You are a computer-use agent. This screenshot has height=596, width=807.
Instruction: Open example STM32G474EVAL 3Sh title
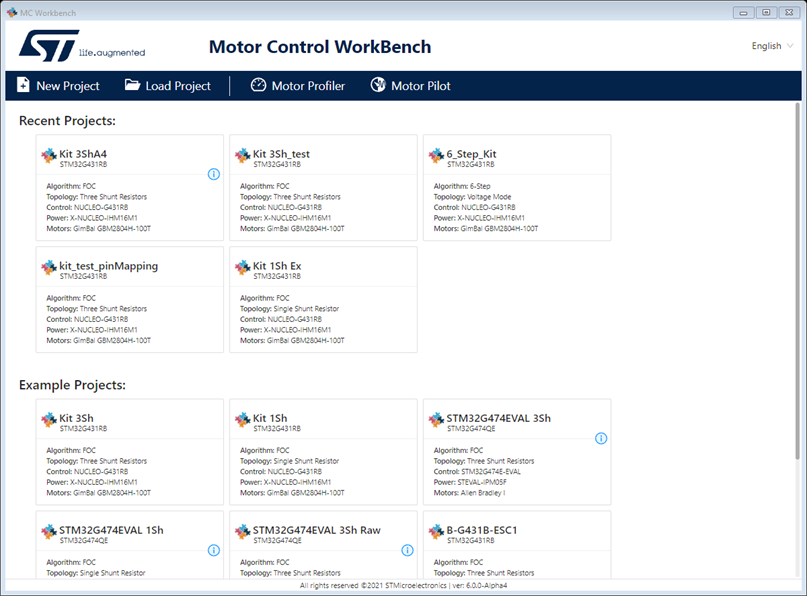(x=498, y=418)
